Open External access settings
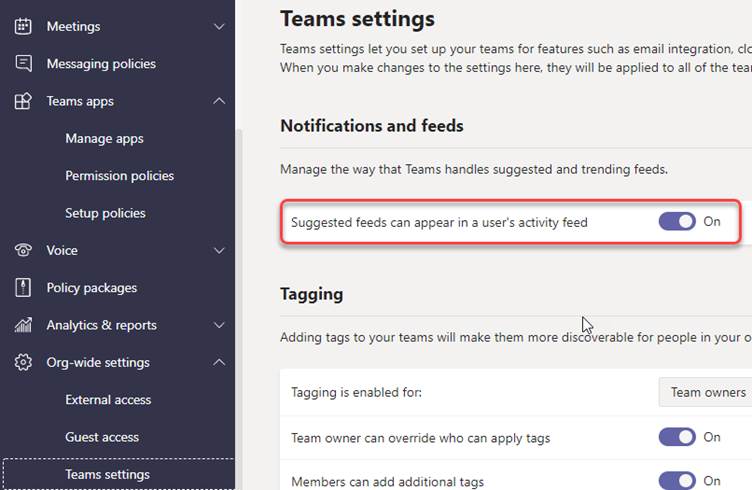Screen dimensions: 752x490 [x=108, y=400]
